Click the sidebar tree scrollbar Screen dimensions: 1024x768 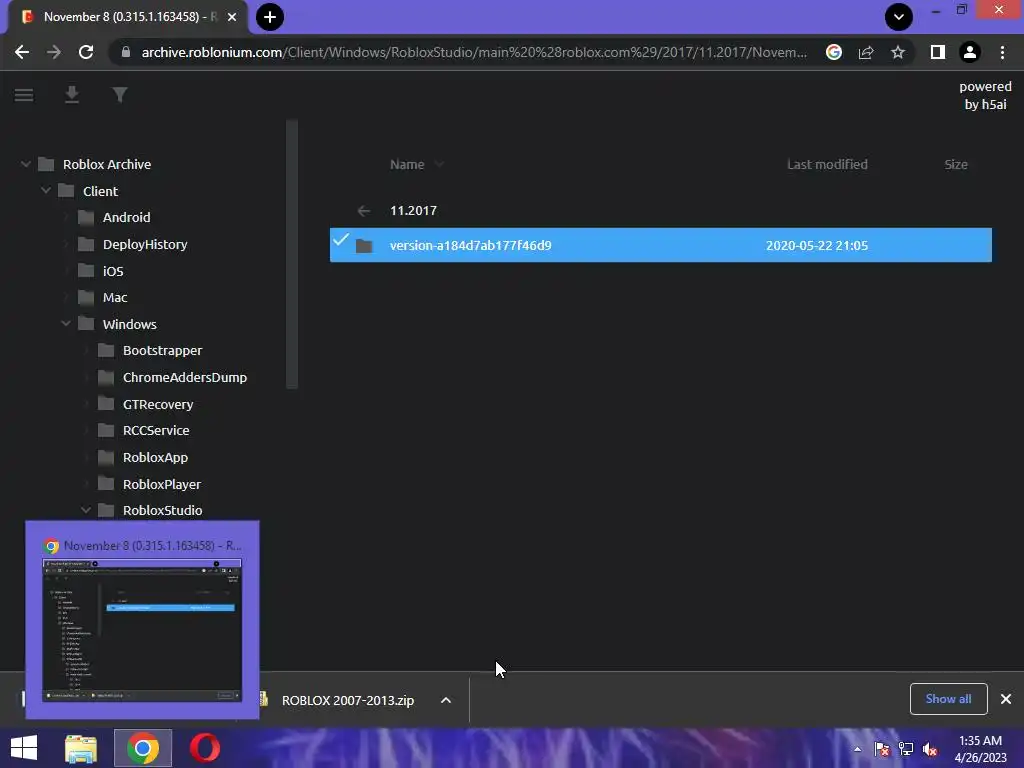coord(292,255)
